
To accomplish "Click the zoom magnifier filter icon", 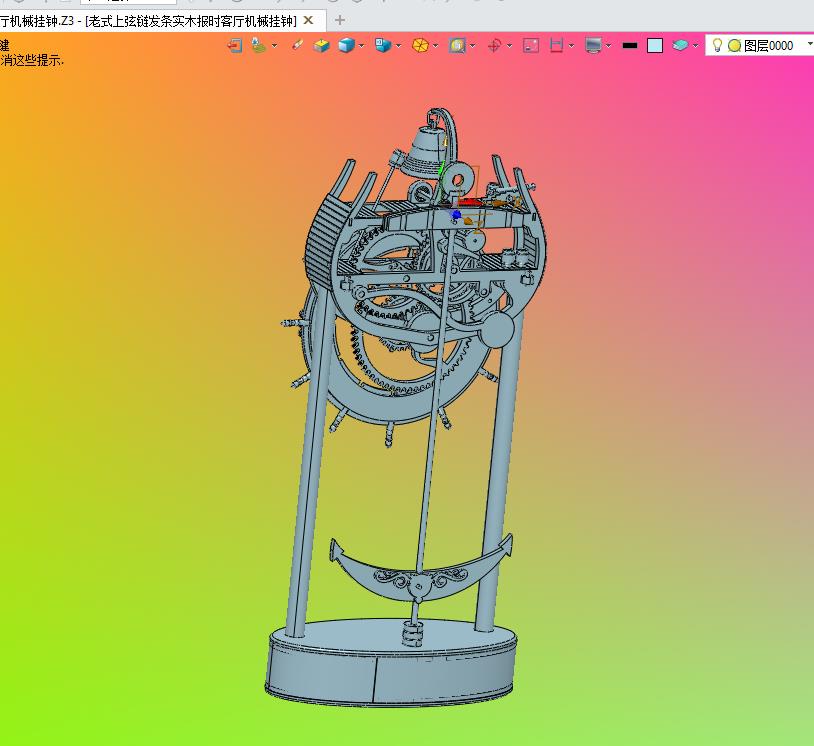I will (x=457, y=46).
